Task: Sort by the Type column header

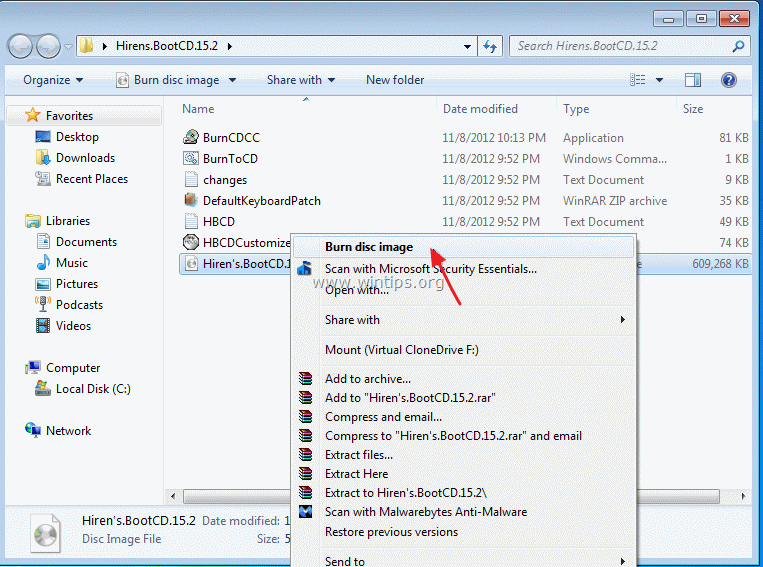Action: pyautogui.click(x=576, y=109)
